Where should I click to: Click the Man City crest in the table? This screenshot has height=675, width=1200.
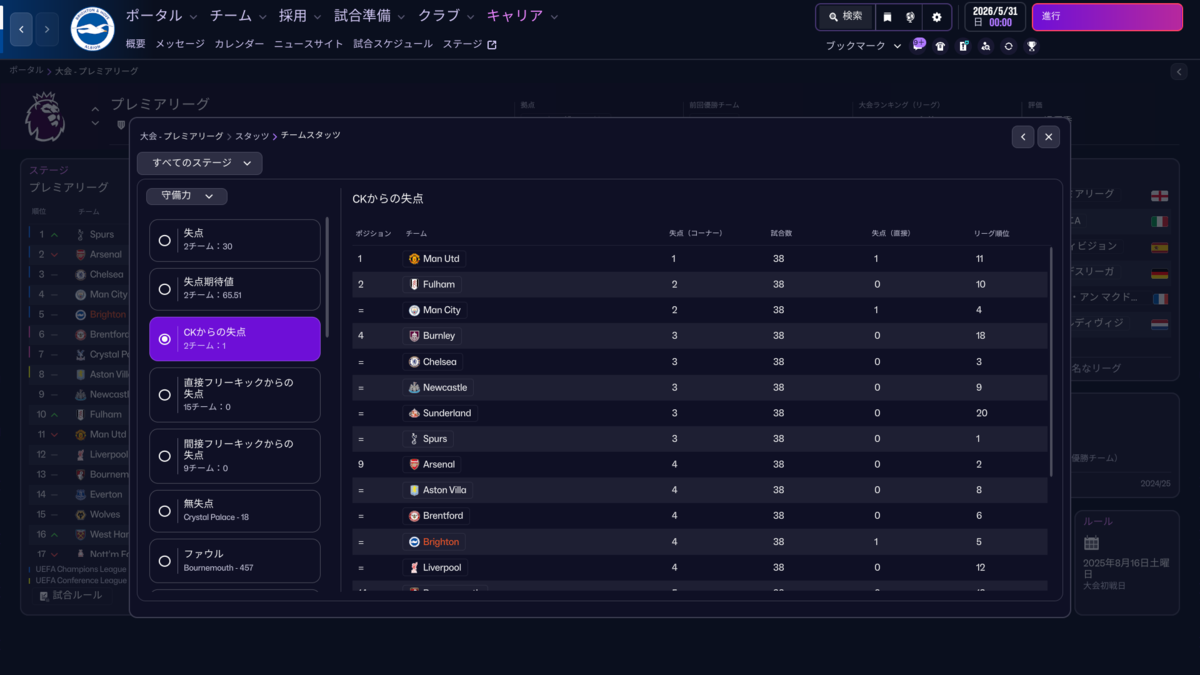click(414, 310)
